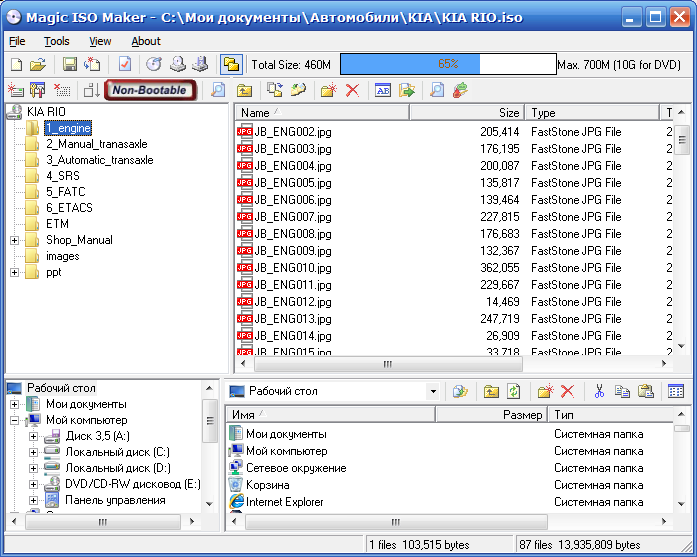Click the virtual drive icon beside CD drive

pos(200,65)
